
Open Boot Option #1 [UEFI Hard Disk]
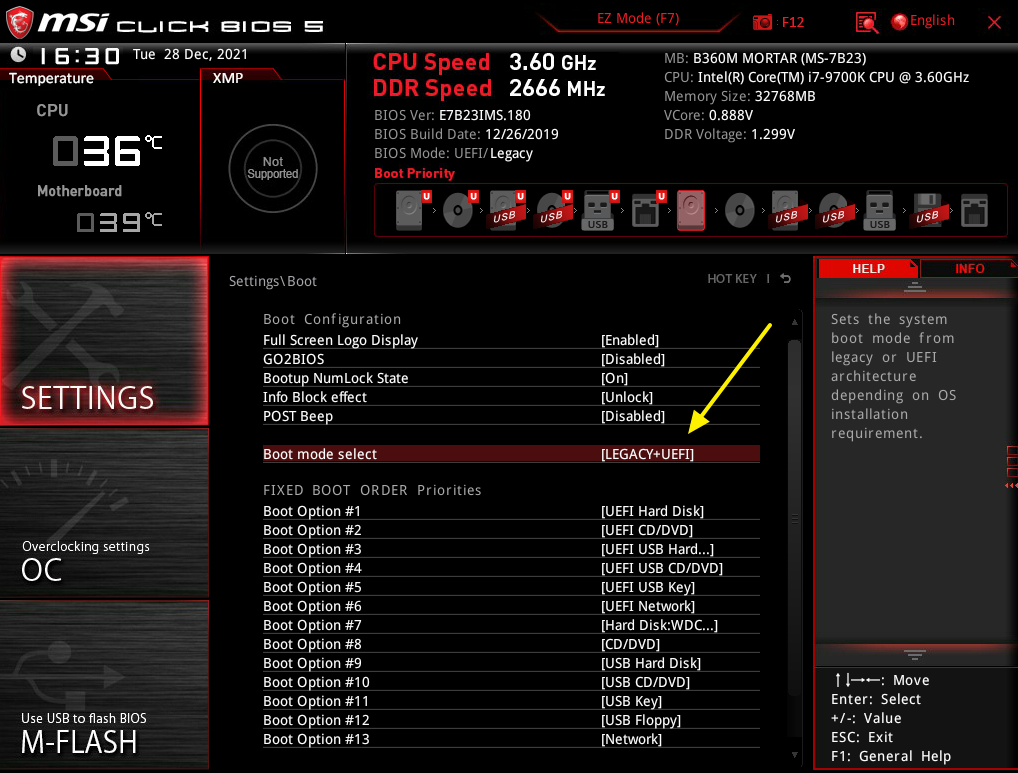tap(511, 511)
